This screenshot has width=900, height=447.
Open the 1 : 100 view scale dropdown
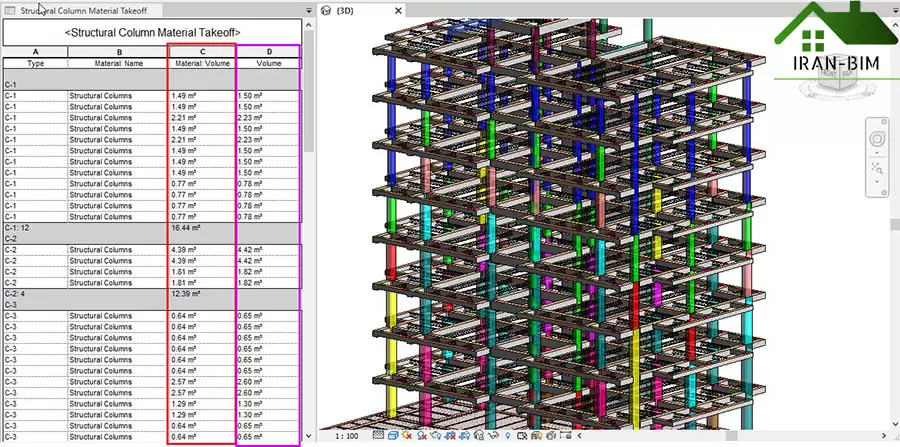click(x=346, y=437)
